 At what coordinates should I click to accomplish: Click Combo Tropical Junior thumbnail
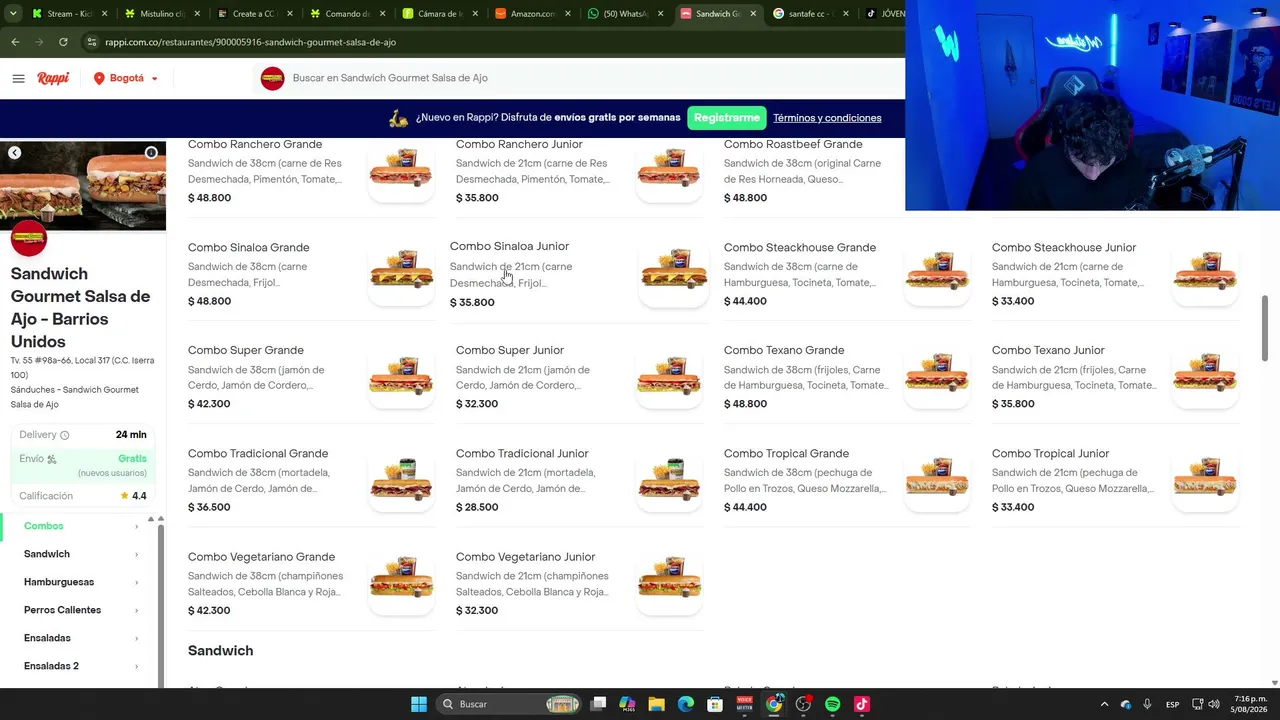tap(1205, 480)
